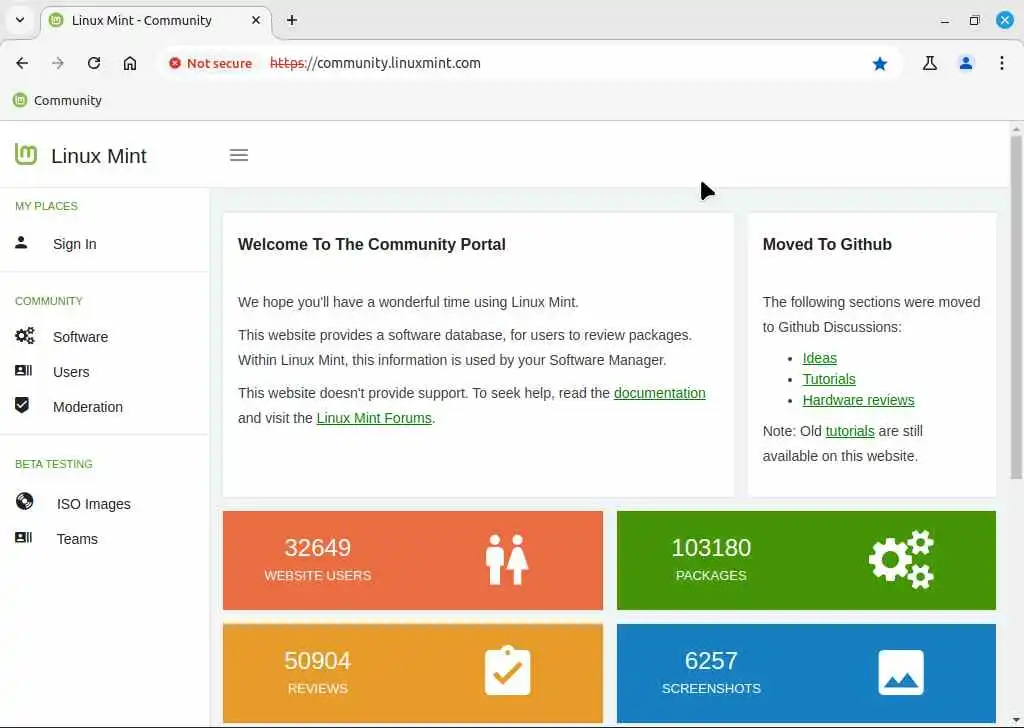1024x728 pixels.
Task: Click the address bar URL
Action: 376,63
